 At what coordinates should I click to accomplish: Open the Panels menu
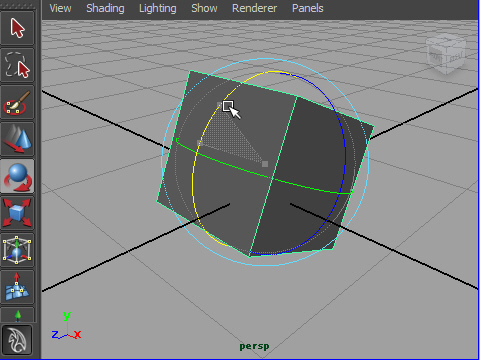pyautogui.click(x=308, y=8)
